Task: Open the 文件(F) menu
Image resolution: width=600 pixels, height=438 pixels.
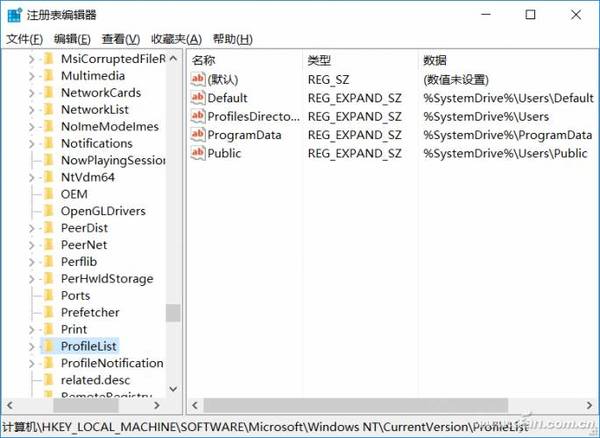Action: click(x=24, y=39)
